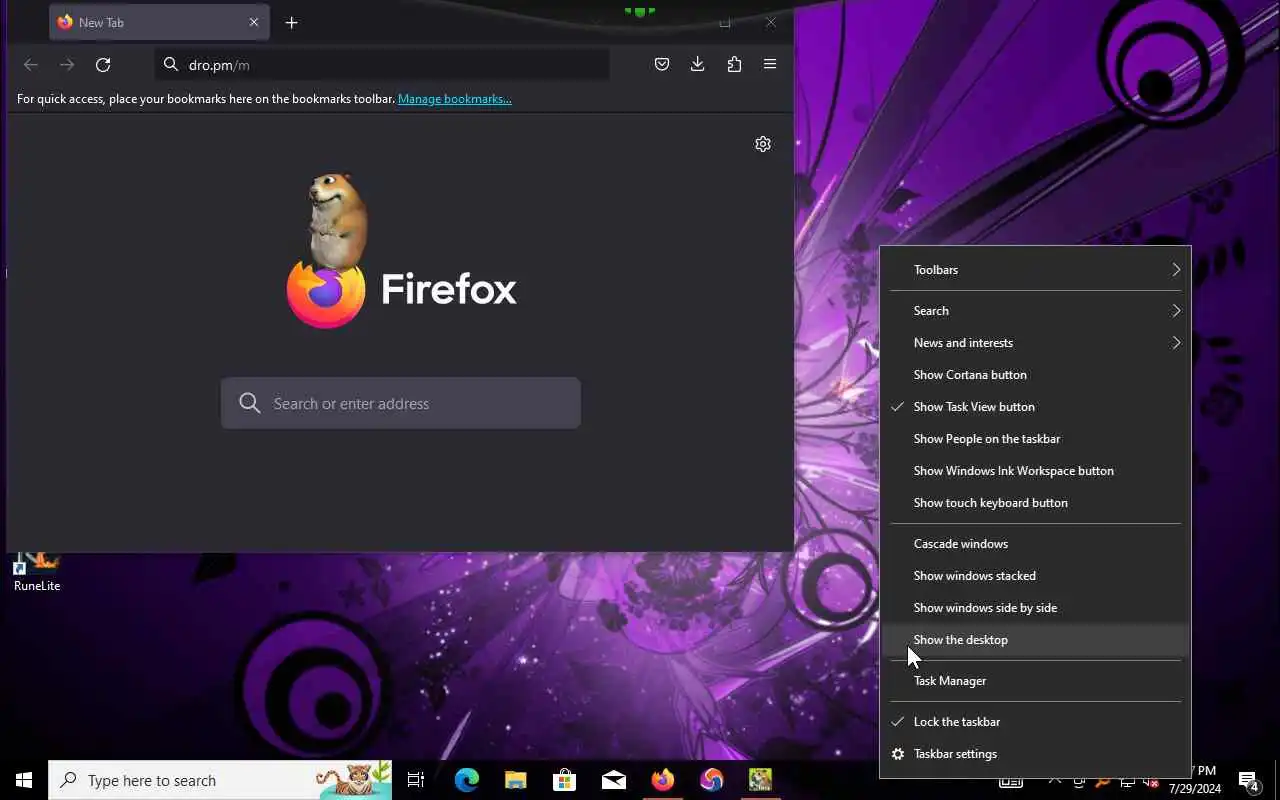
Task: Open the New Tab personalize gear
Action: 763,144
